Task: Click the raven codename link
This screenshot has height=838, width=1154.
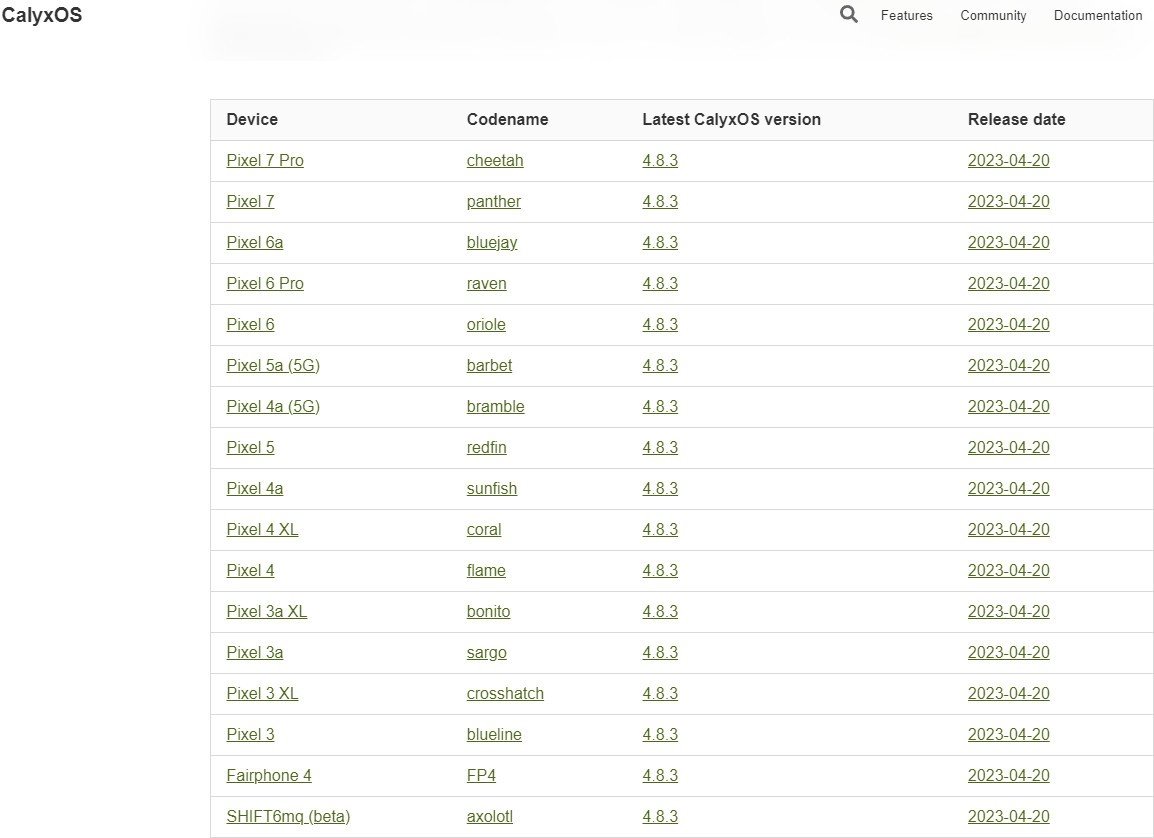Action: (486, 284)
